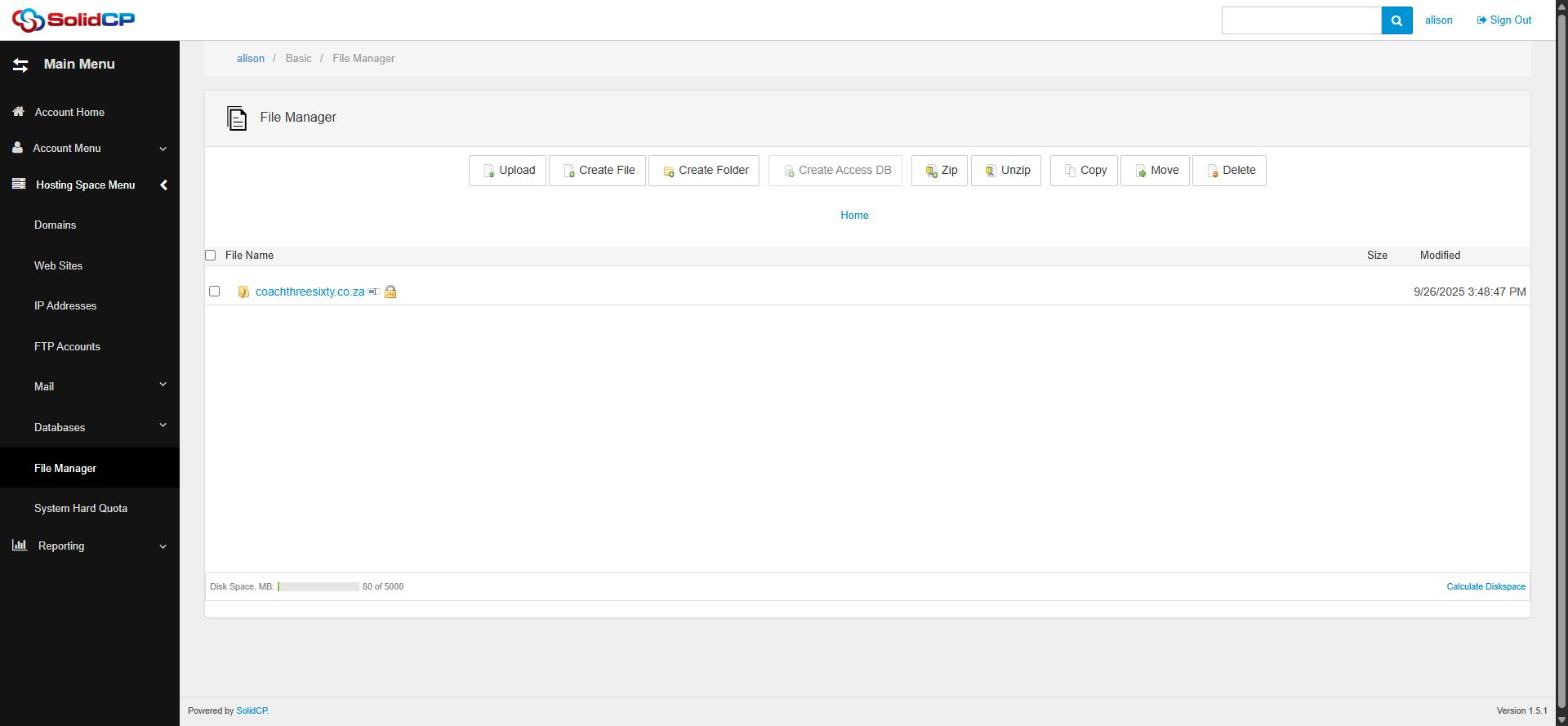Expand the Account Menu chevron
The height and width of the screenshot is (726, 1568).
pos(163,149)
